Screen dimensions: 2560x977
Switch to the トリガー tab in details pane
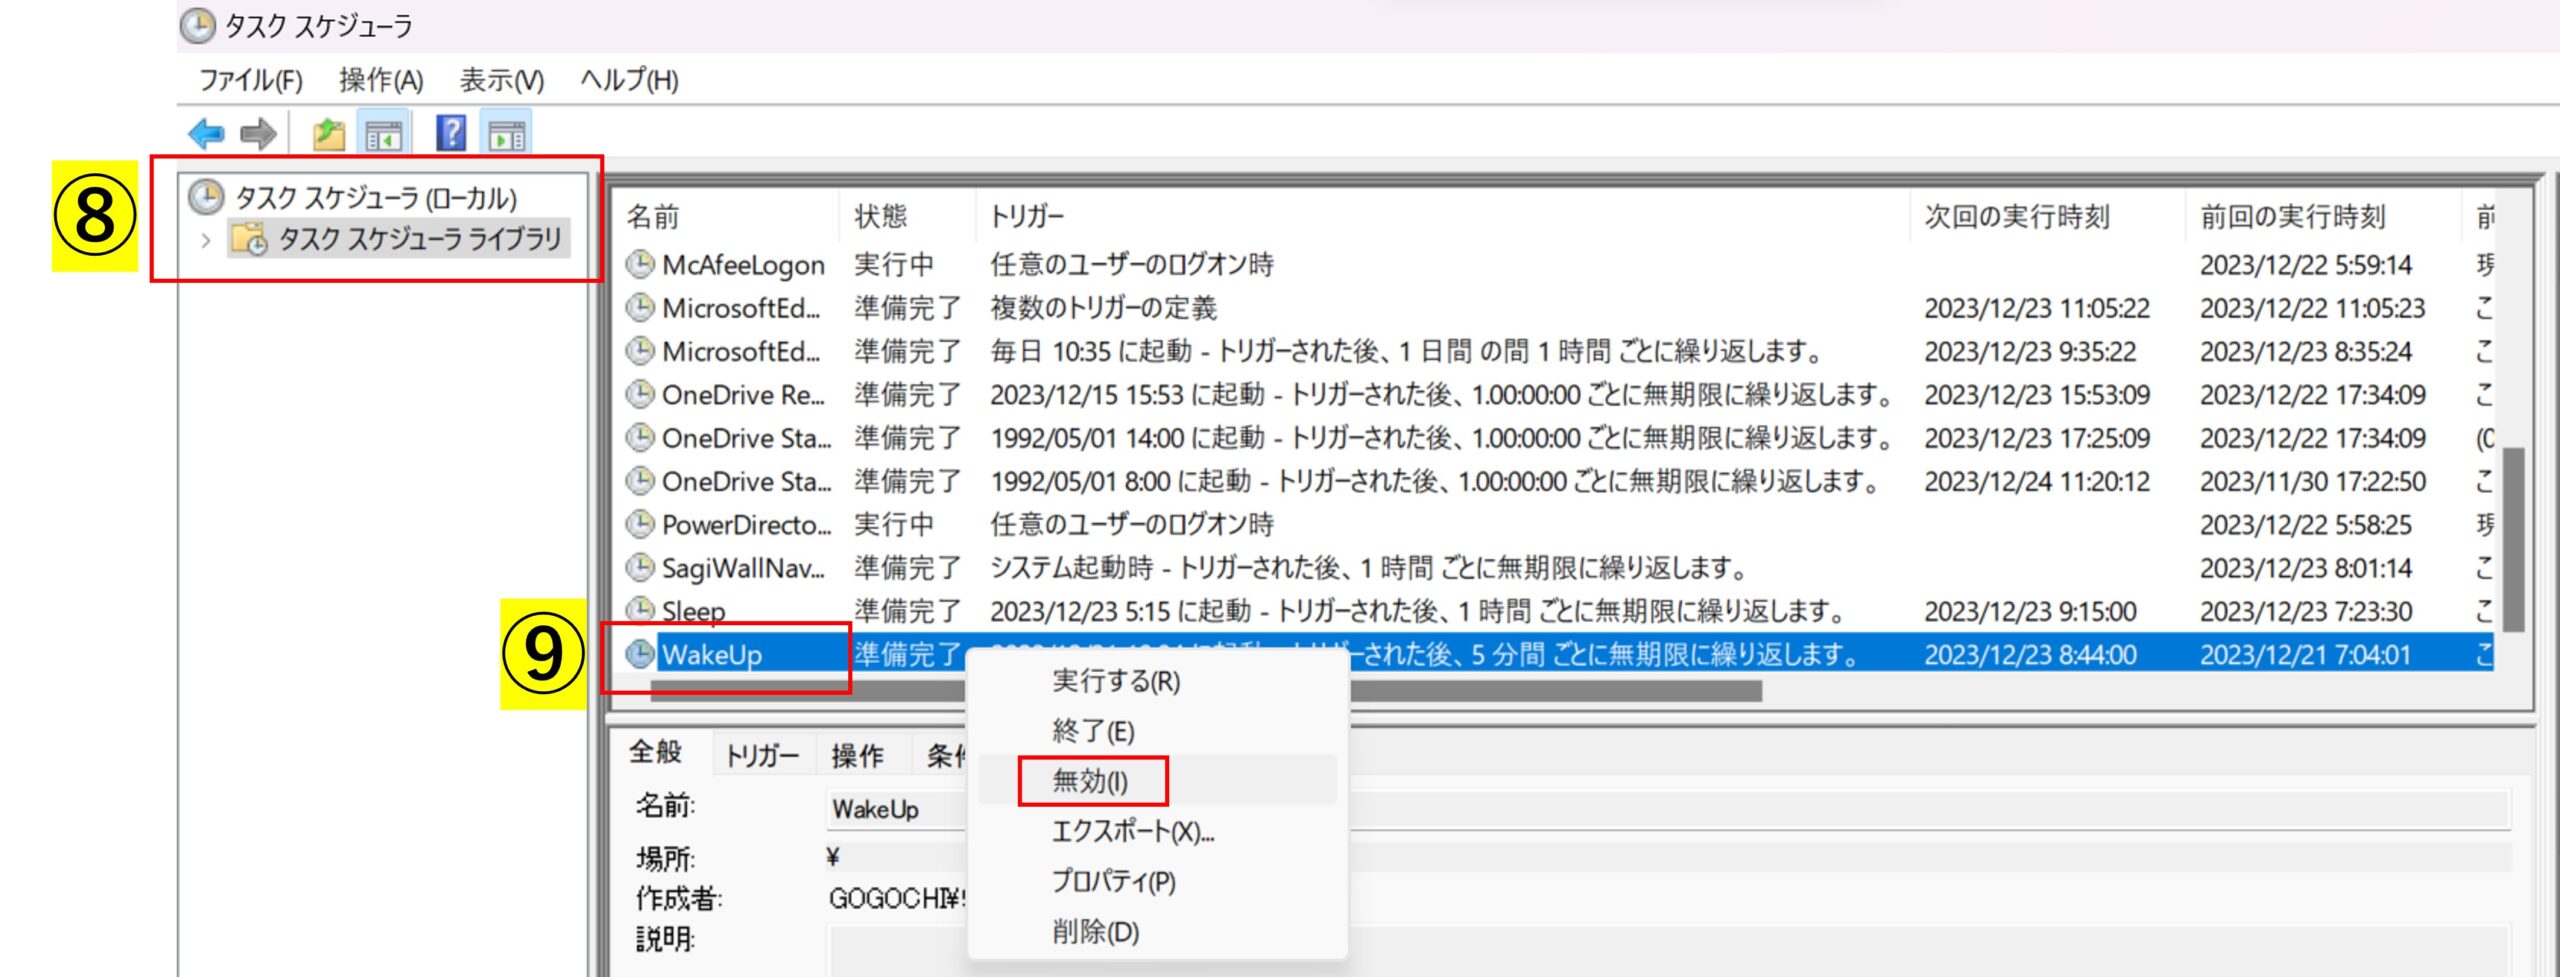(763, 755)
